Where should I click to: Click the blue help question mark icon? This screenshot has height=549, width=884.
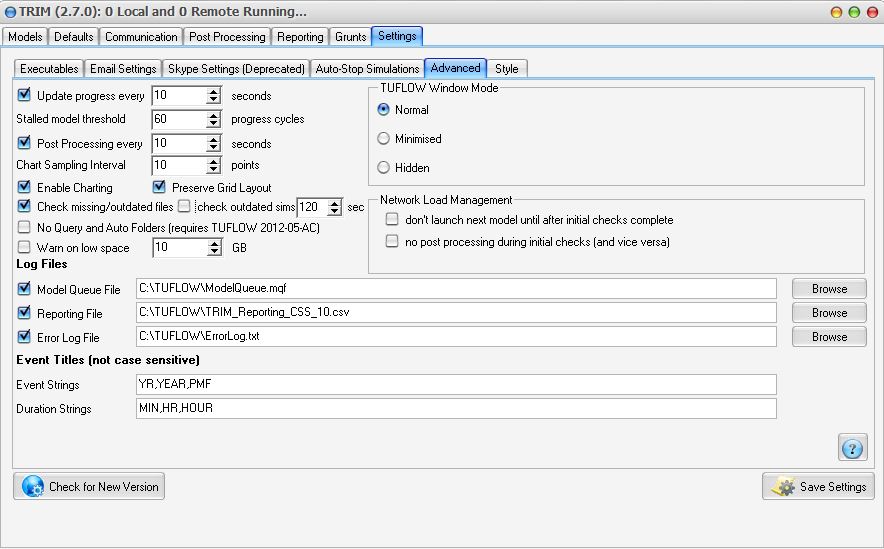(x=852, y=448)
